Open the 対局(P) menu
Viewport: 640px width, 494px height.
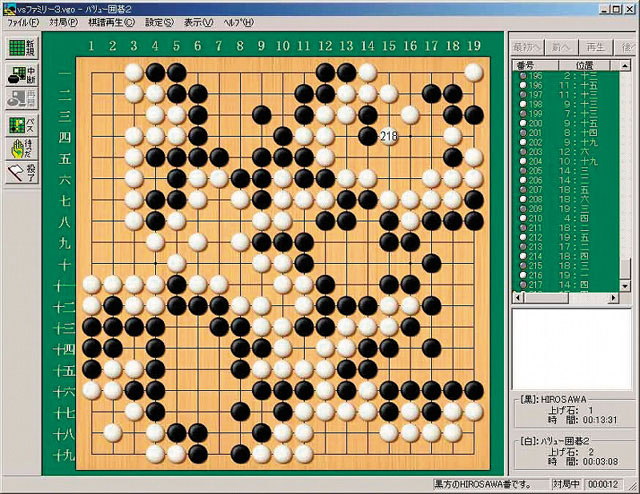click(x=62, y=21)
